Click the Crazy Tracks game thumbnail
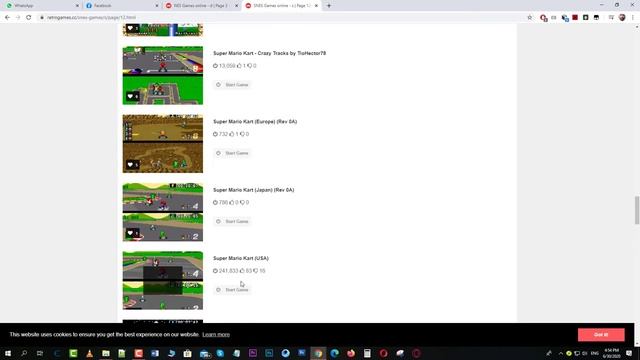640x360 pixels. [x=163, y=76]
